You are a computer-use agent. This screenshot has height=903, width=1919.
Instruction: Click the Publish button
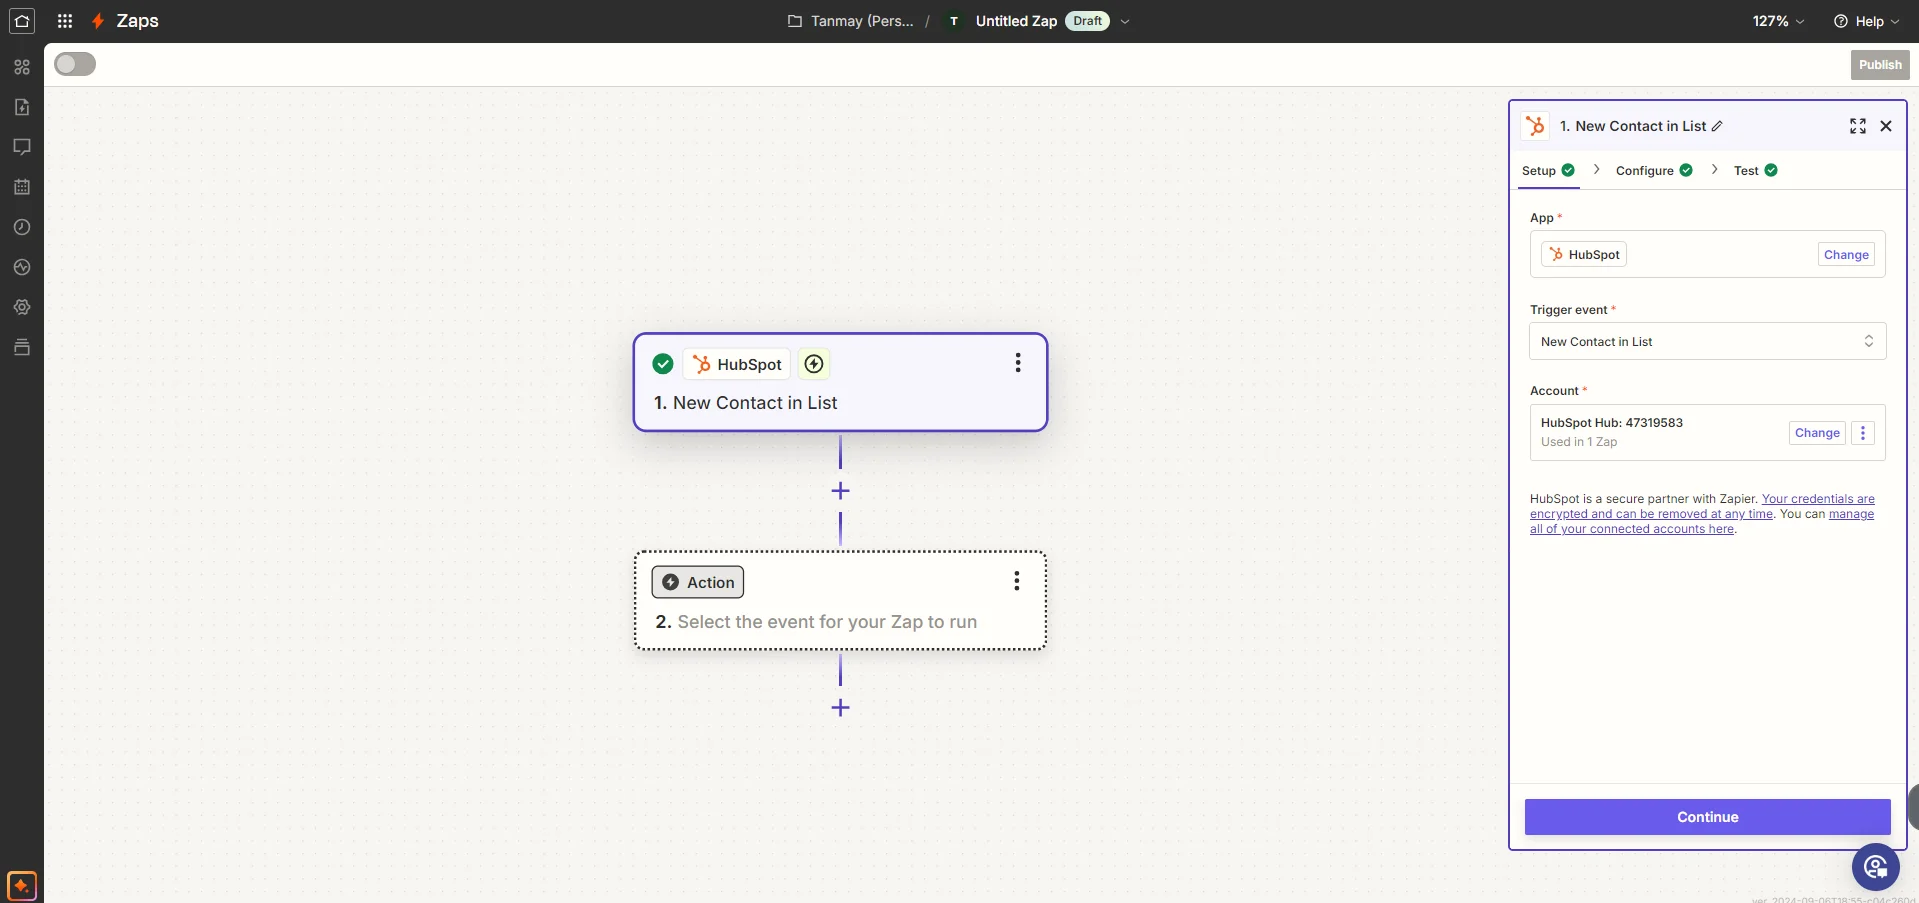[x=1880, y=65]
